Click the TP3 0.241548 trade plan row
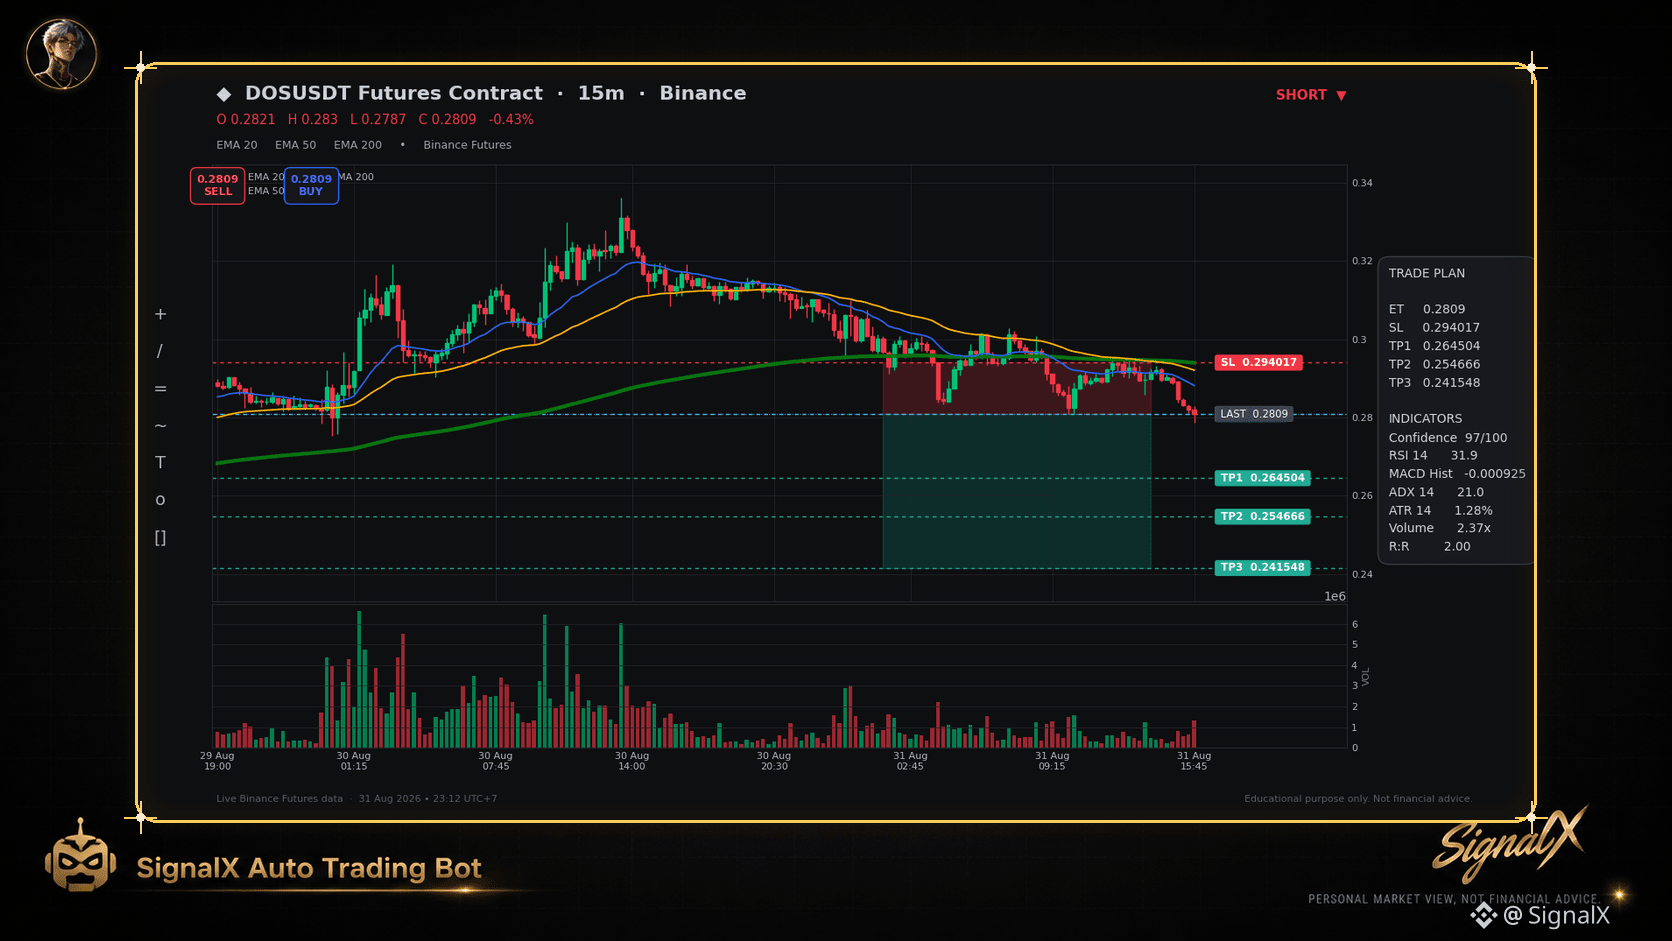The width and height of the screenshot is (1672, 941). [x=1434, y=382]
